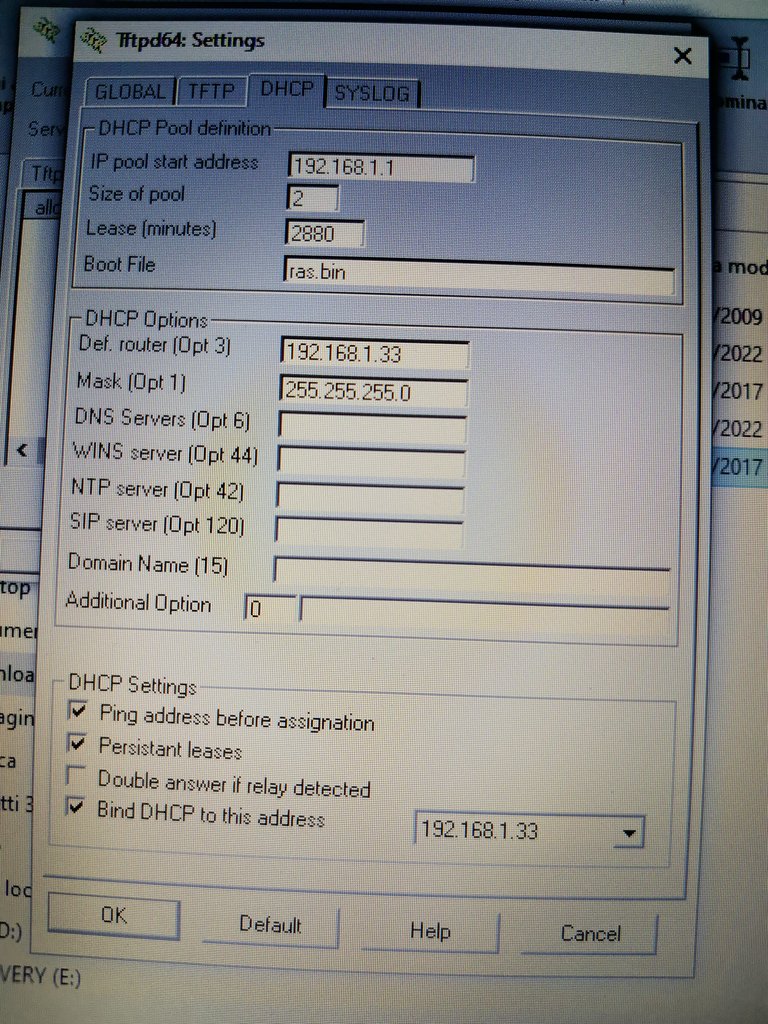Toggle Bind DHCP to this address checkbox
Image resolution: width=768 pixels, height=1024 pixels.
(76, 807)
